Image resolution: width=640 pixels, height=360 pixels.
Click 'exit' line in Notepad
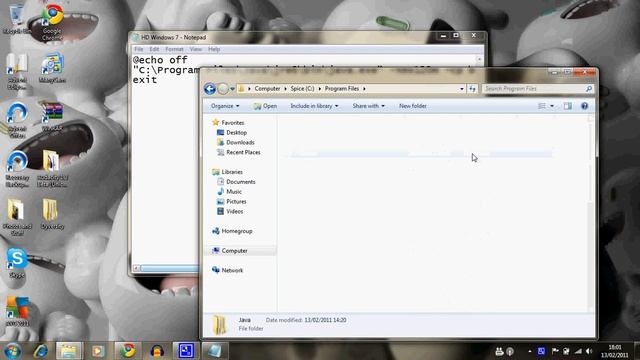[145, 80]
